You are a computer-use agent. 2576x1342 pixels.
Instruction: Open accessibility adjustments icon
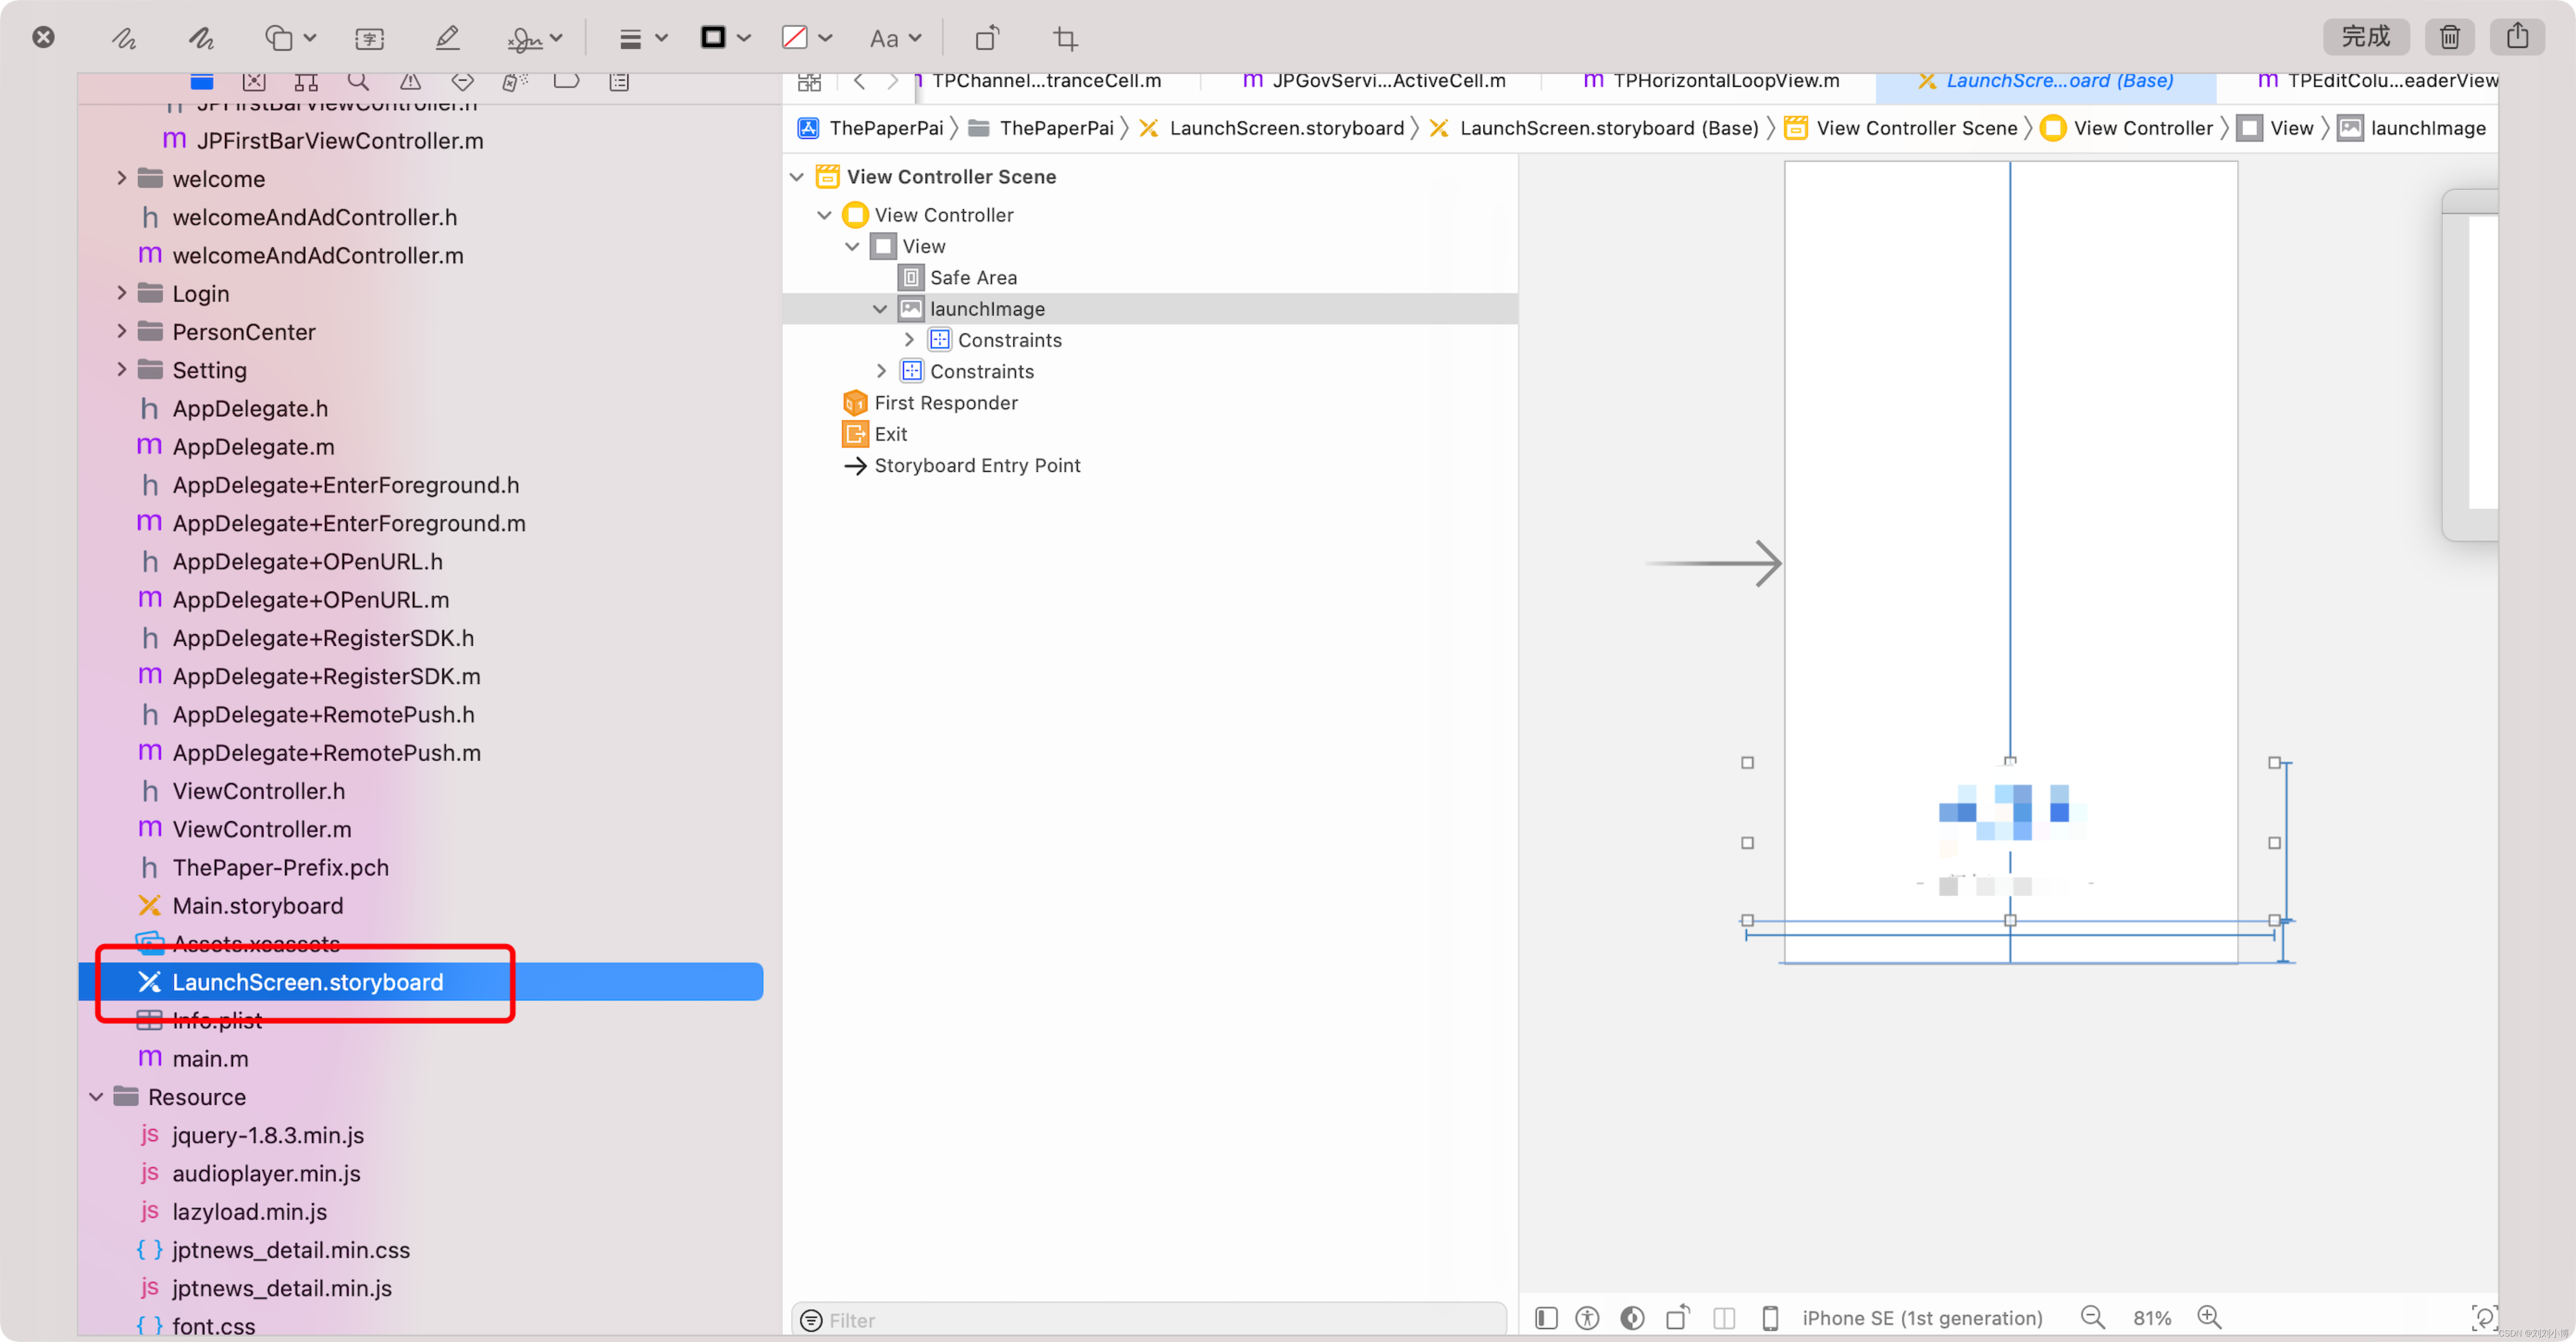point(1587,1318)
